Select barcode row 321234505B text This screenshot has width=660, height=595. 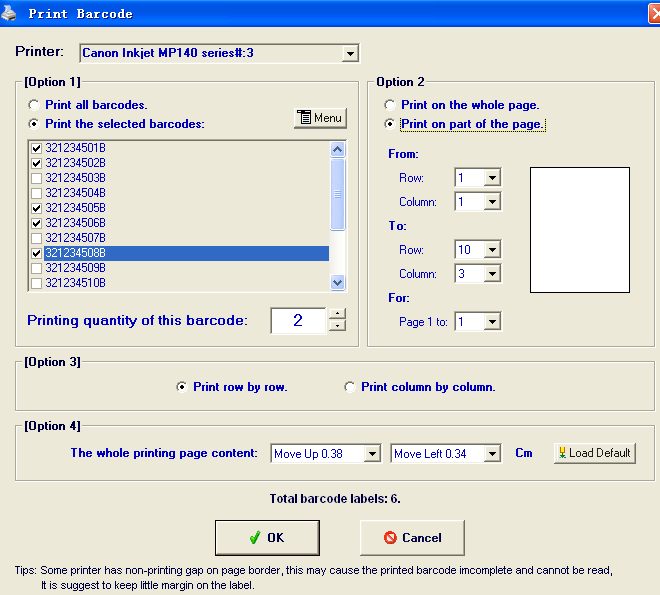75,208
